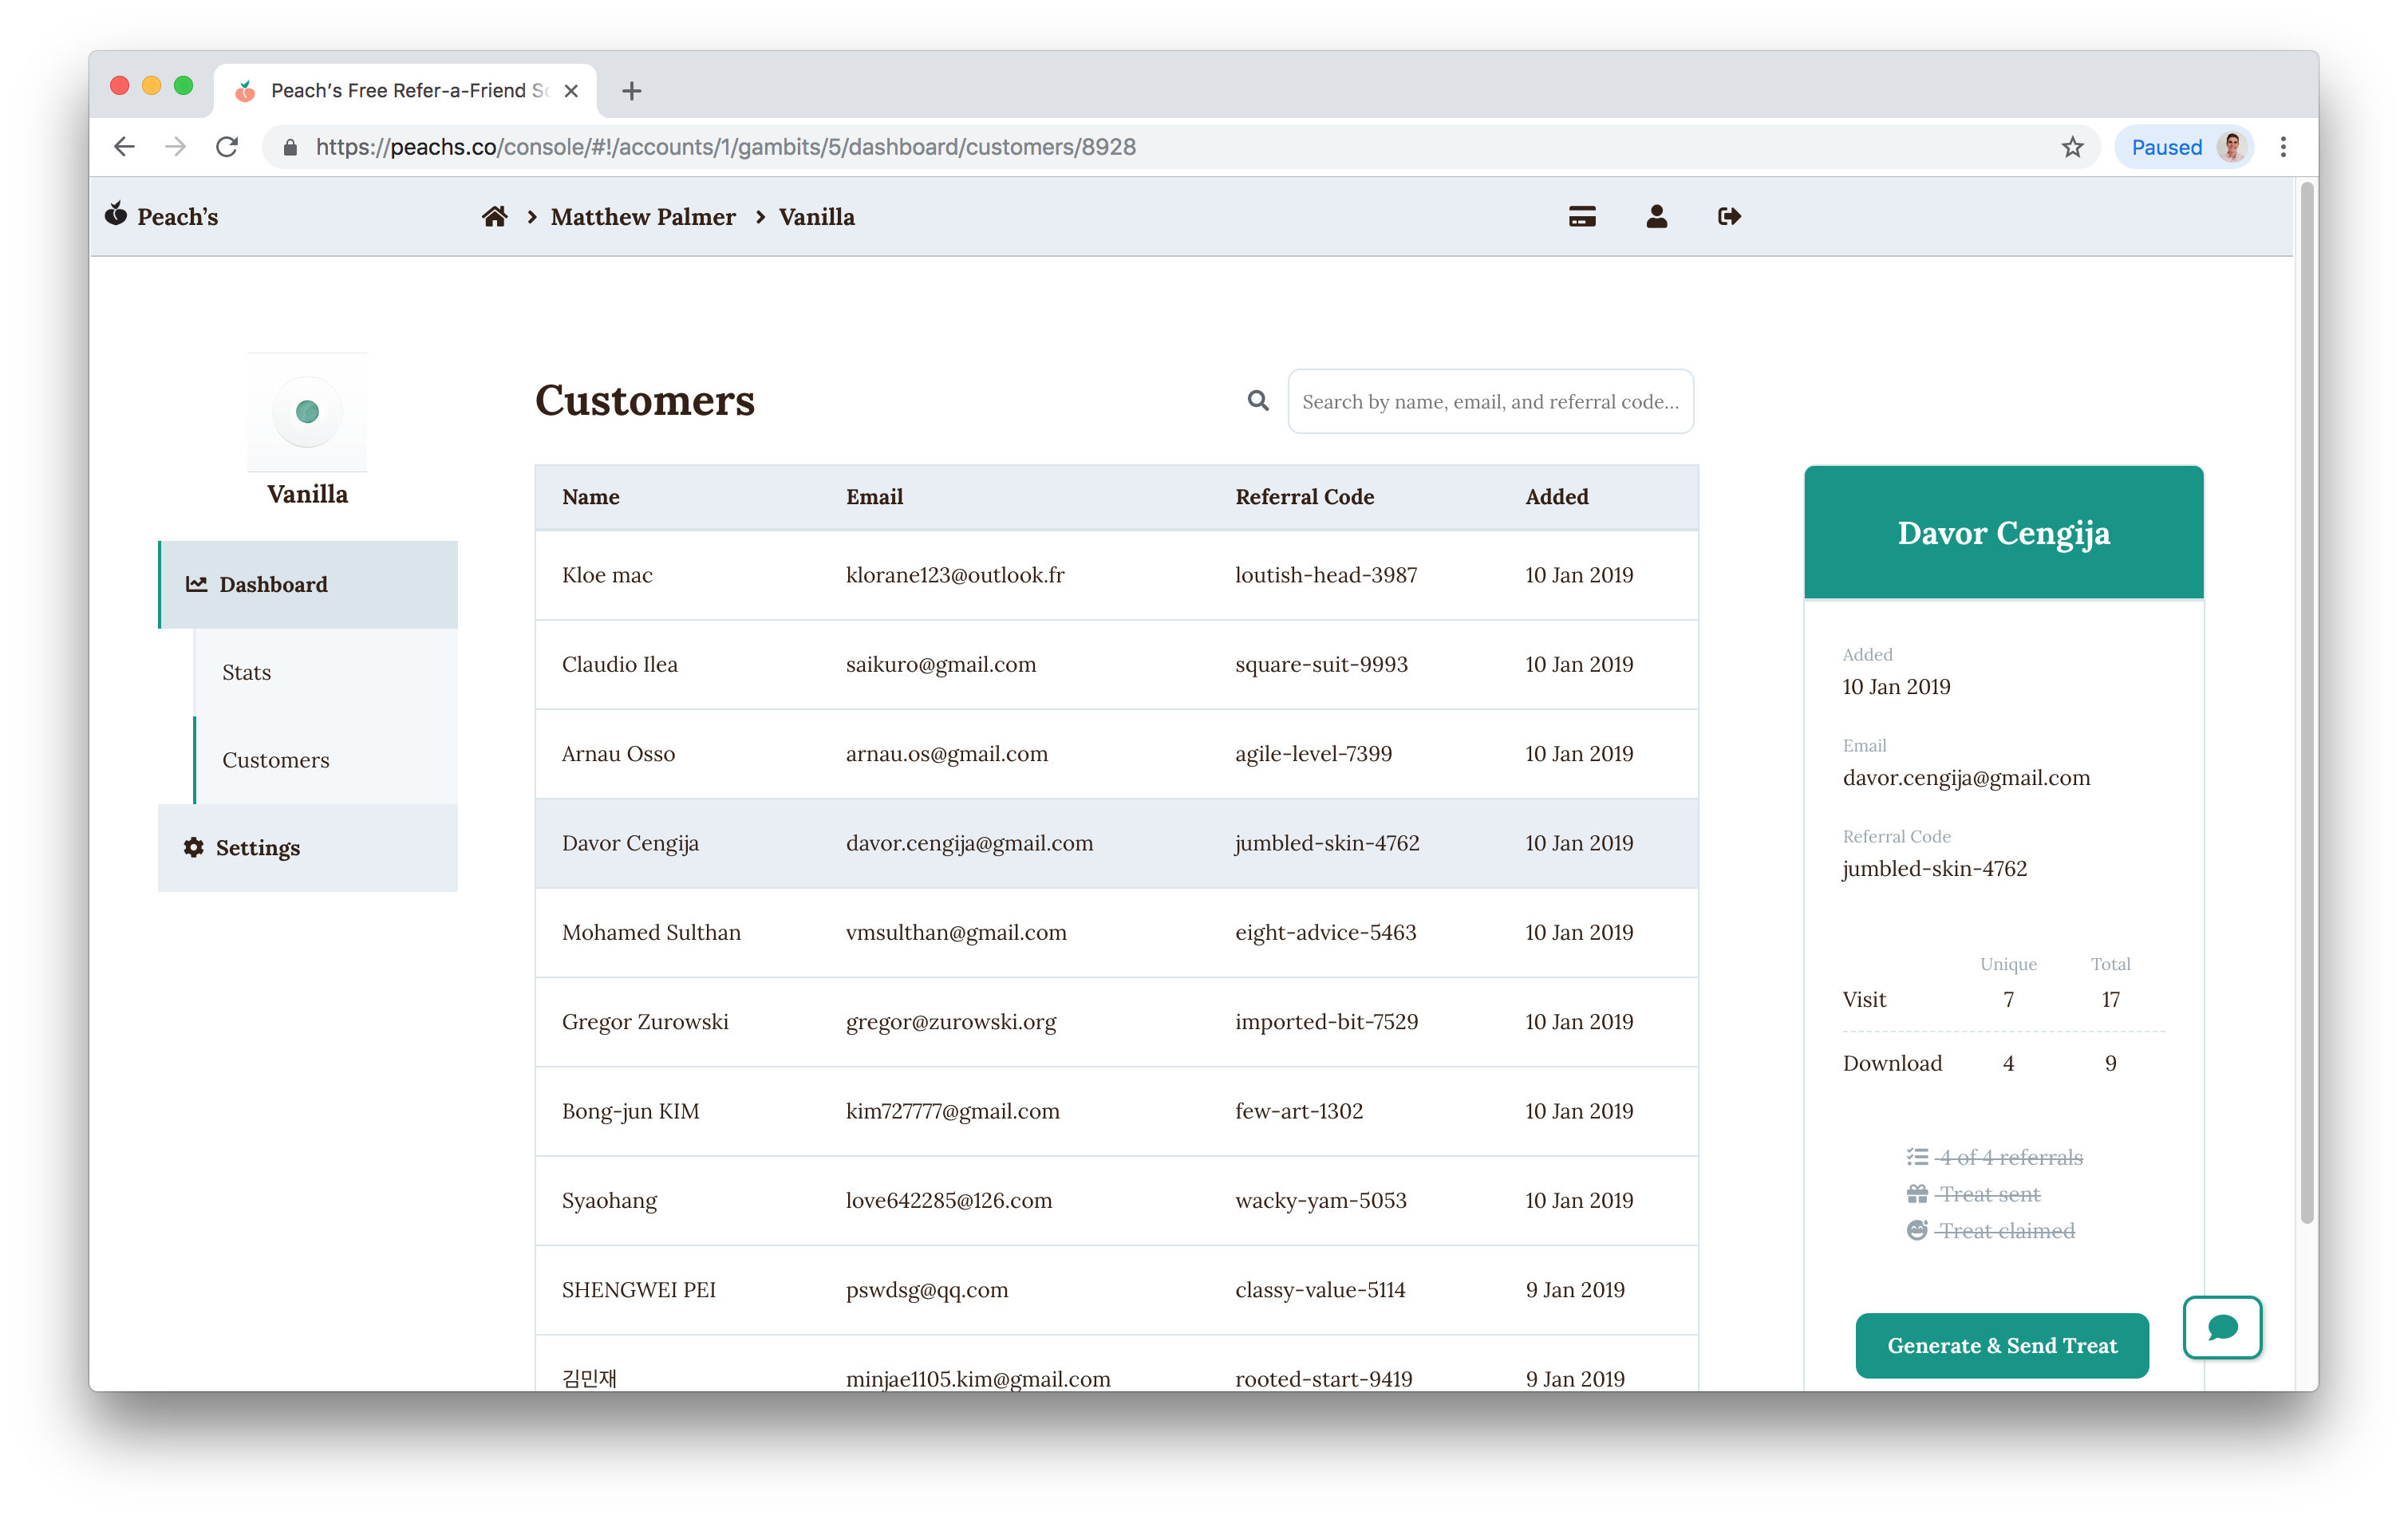Click the sign out arrow icon
Screen dimensions: 2408x1519
coord(1729,217)
